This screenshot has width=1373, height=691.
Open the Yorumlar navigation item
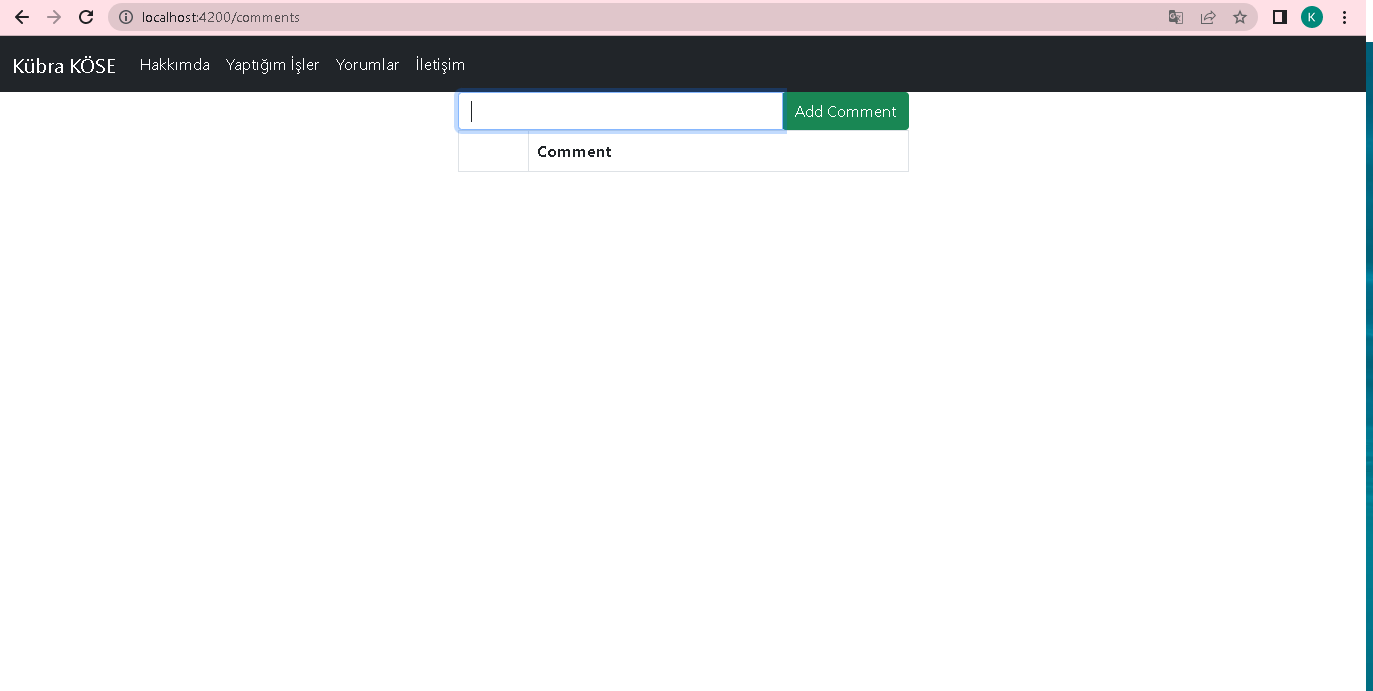click(x=367, y=64)
